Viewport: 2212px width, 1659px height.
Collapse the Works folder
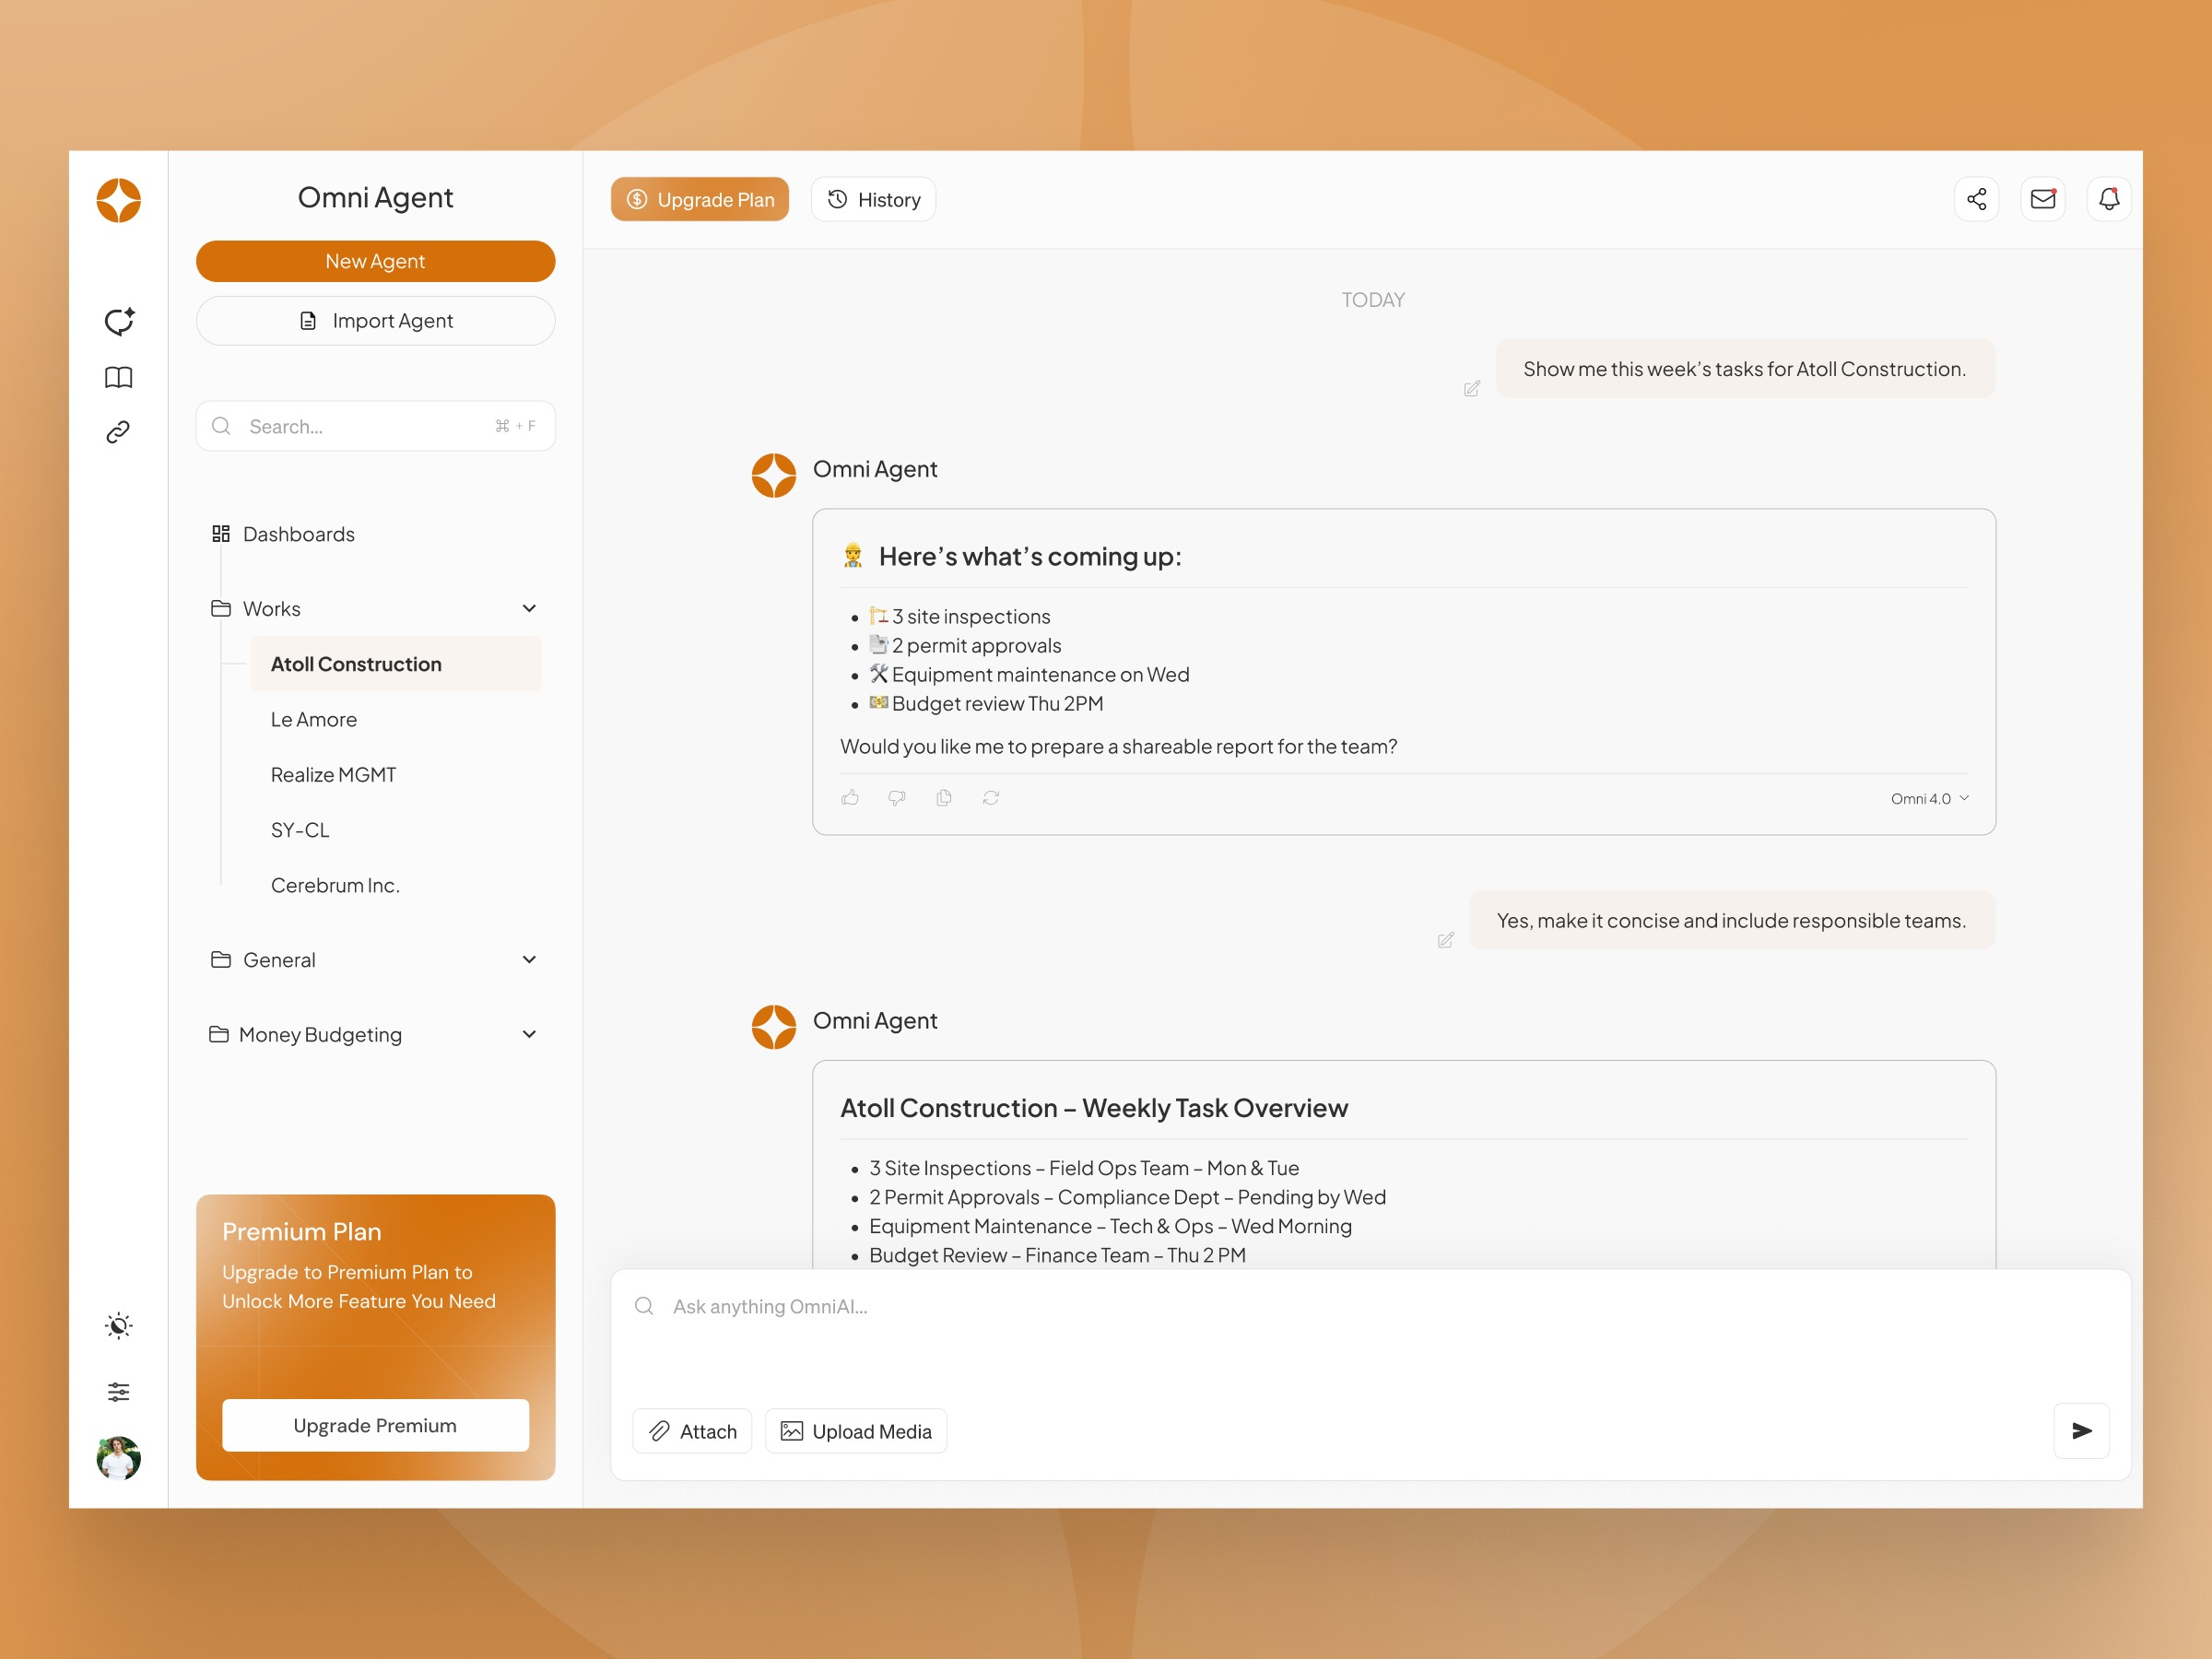pos(529,608)
